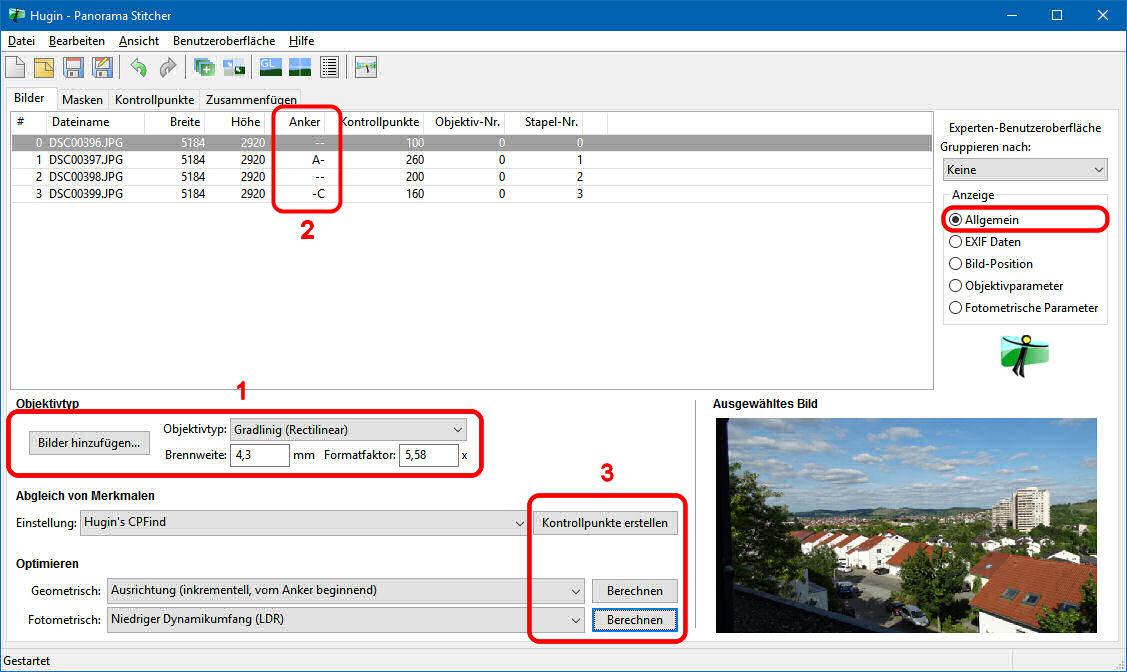
Task: Click the new project icon
Action: (16, 67)
